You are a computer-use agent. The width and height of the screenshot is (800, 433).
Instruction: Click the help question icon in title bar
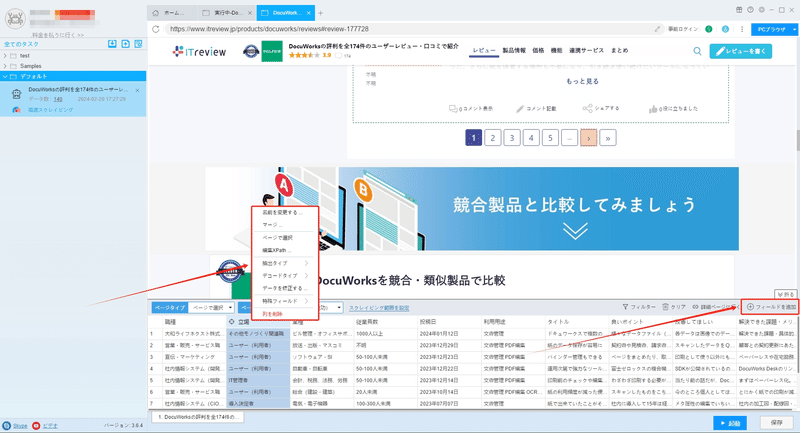[750, 10]
